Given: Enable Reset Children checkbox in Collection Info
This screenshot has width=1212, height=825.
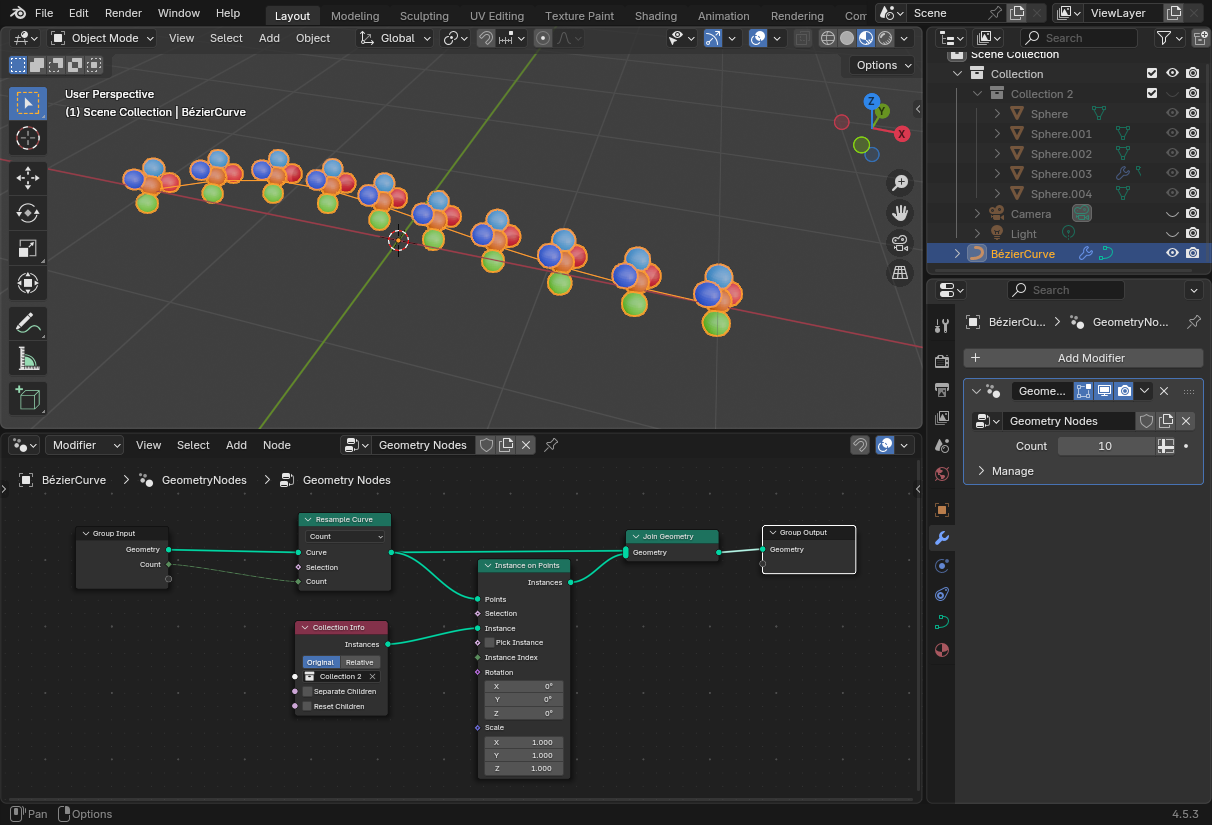Looking at the screenshot, I should coord(308,706).
